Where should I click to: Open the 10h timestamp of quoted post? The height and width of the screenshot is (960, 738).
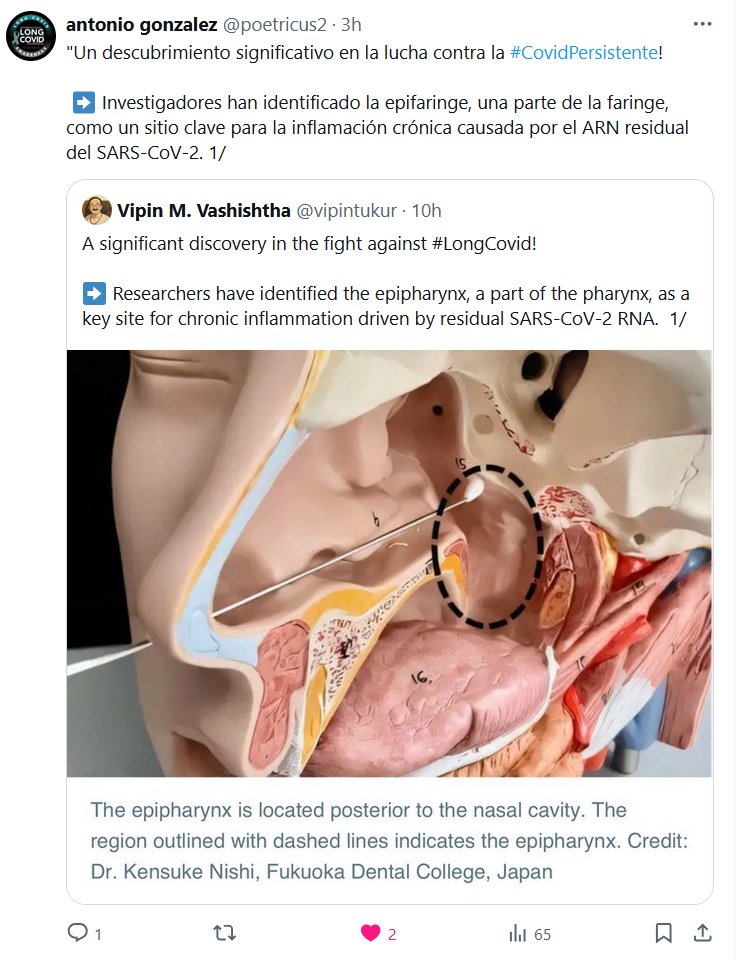click(x=426, y=211)
